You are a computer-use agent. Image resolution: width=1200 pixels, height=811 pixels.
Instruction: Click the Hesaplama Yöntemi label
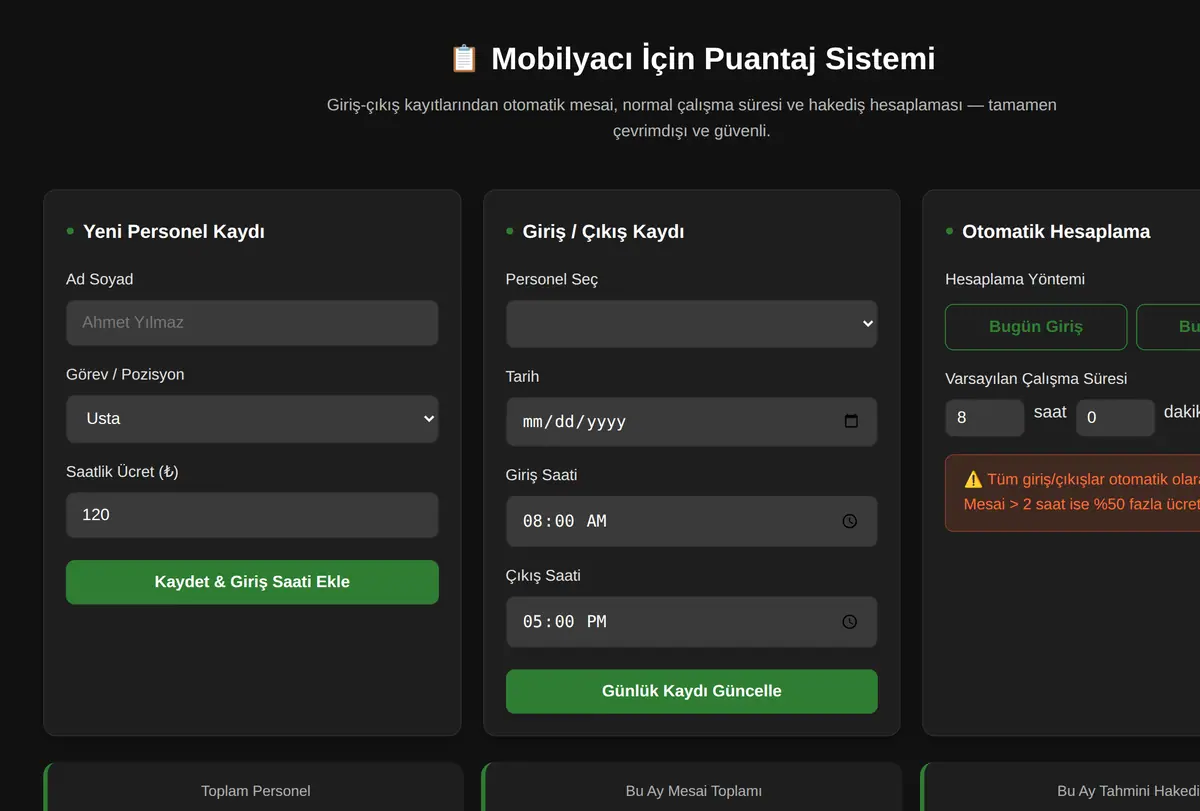1015,279
